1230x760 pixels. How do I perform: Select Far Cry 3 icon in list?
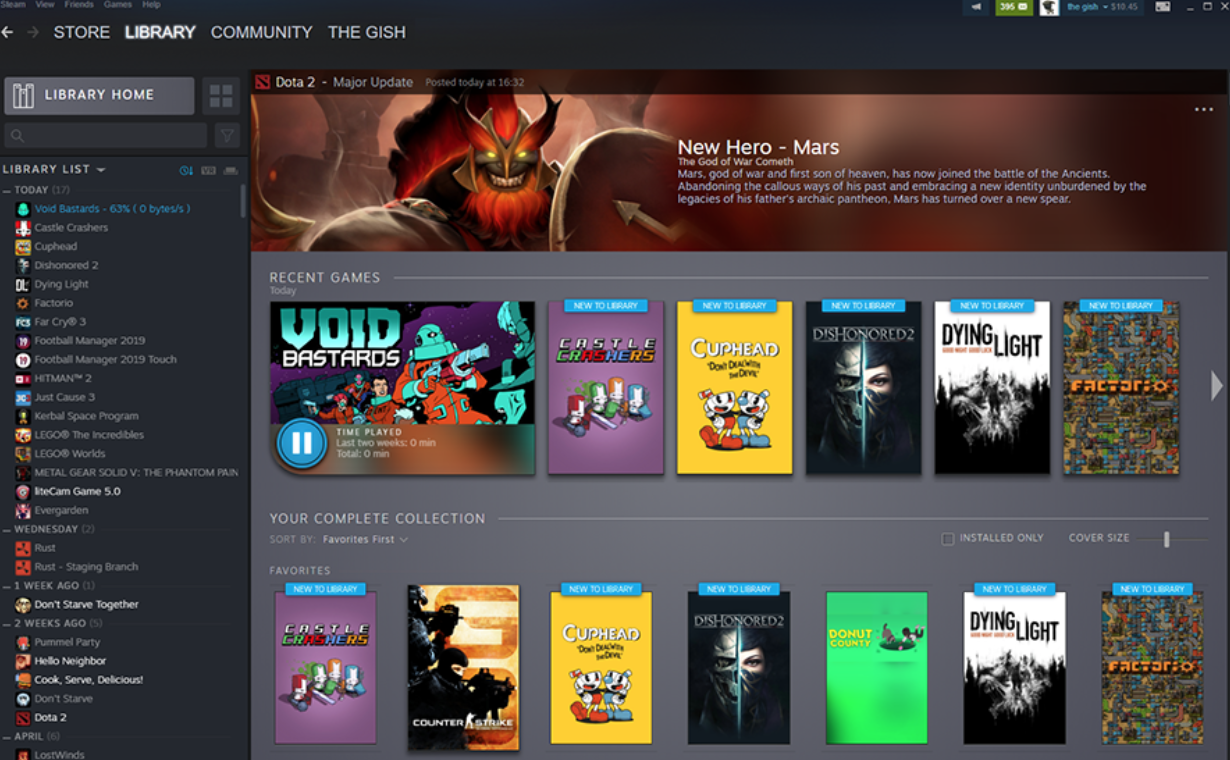pyautogui.click(x=23, y=322)
